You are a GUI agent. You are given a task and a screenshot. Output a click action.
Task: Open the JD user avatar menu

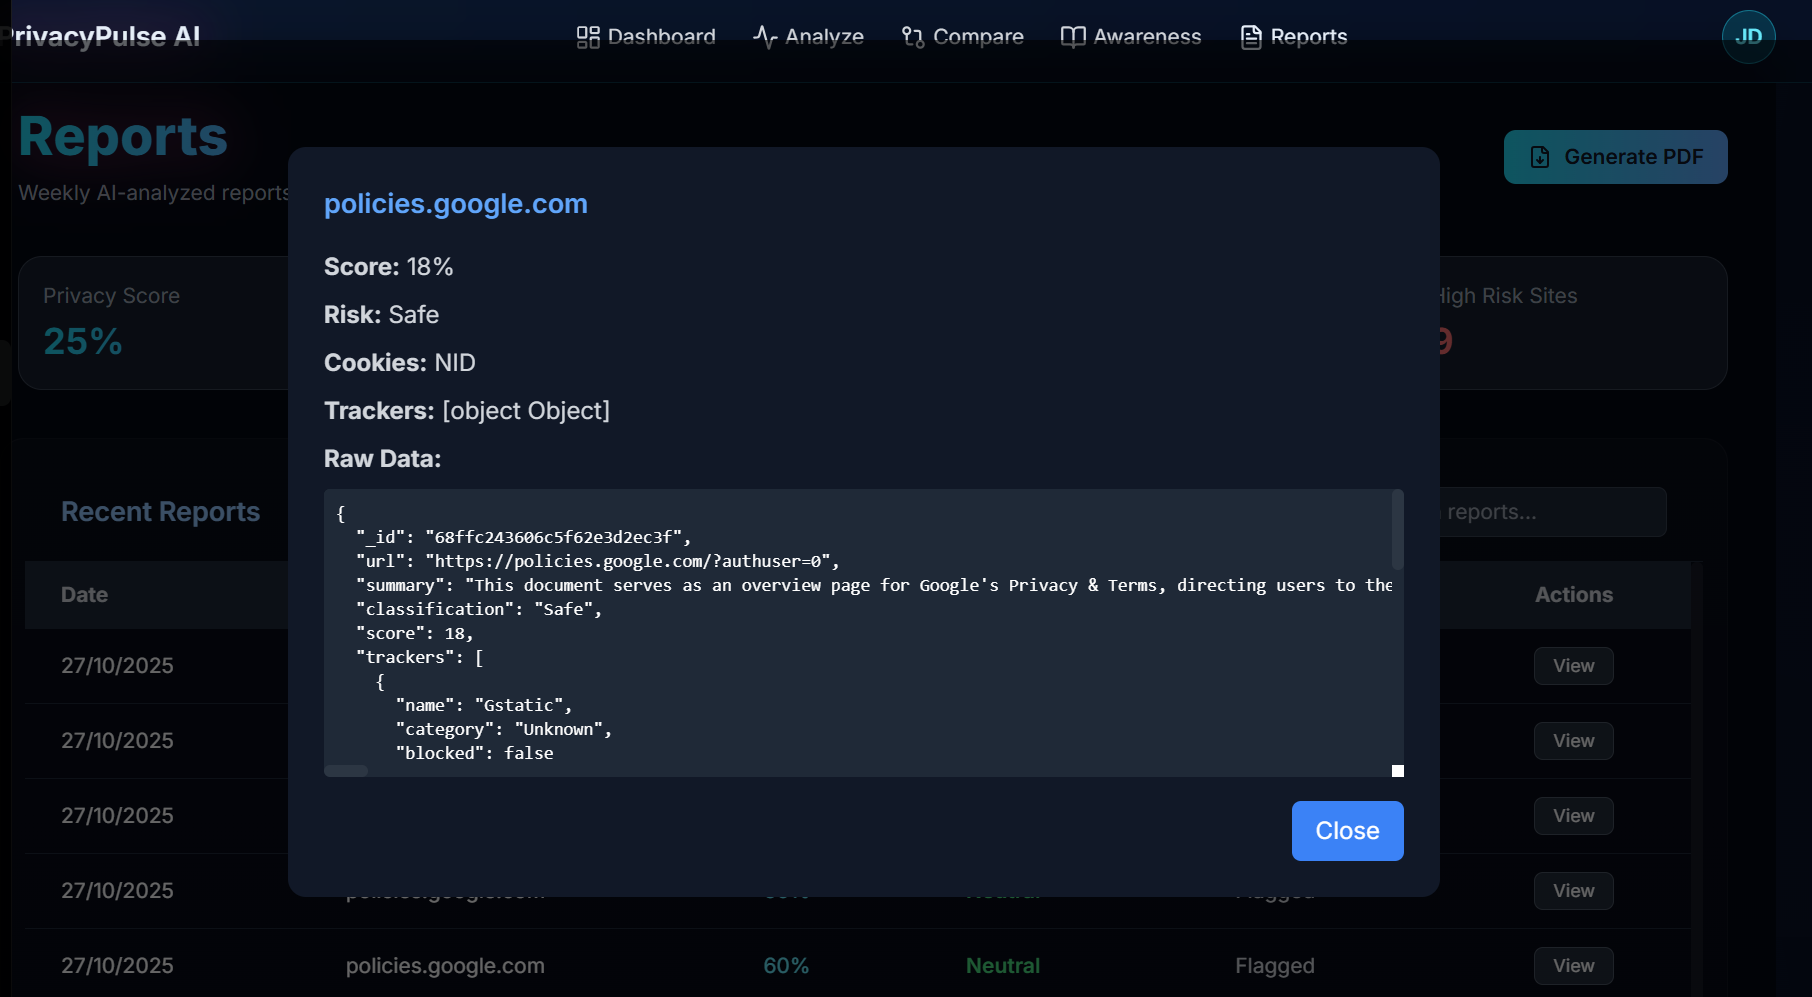click(1749, 37)
